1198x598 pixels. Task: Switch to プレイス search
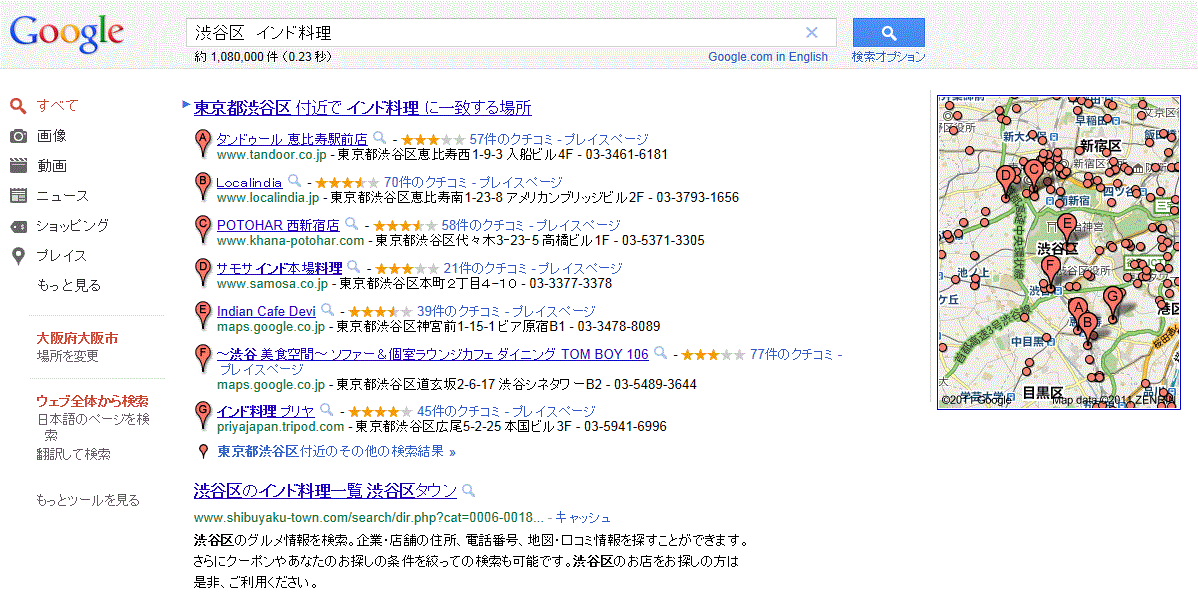(62, 256)
